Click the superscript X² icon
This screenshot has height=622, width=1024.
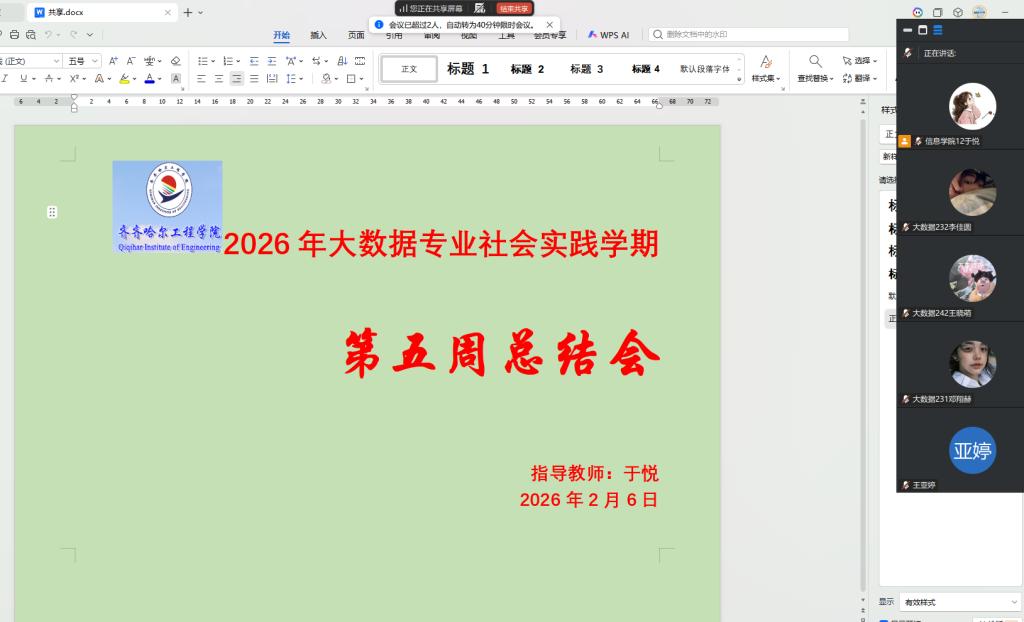click(x=74, y=78)
